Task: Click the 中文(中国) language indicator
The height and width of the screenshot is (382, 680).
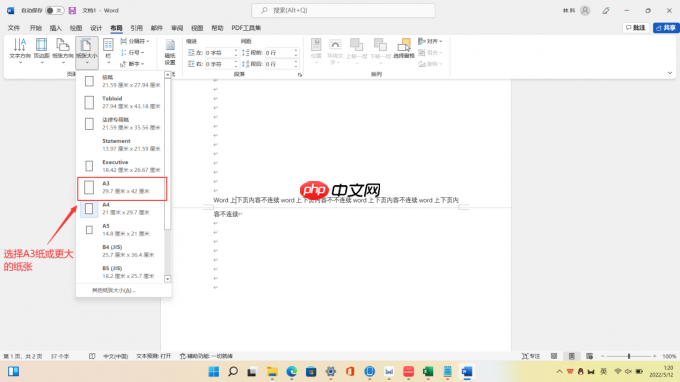Action: pyautogui.click(x=115, y=356)
